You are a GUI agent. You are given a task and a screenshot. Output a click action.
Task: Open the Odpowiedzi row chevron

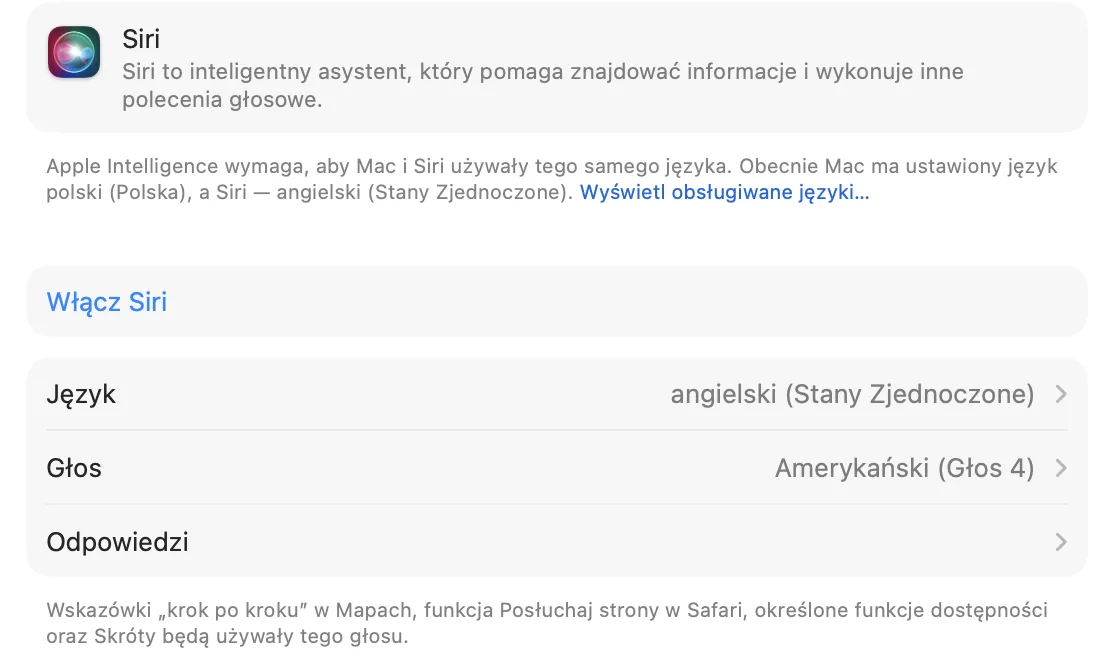coord(1061,542)
